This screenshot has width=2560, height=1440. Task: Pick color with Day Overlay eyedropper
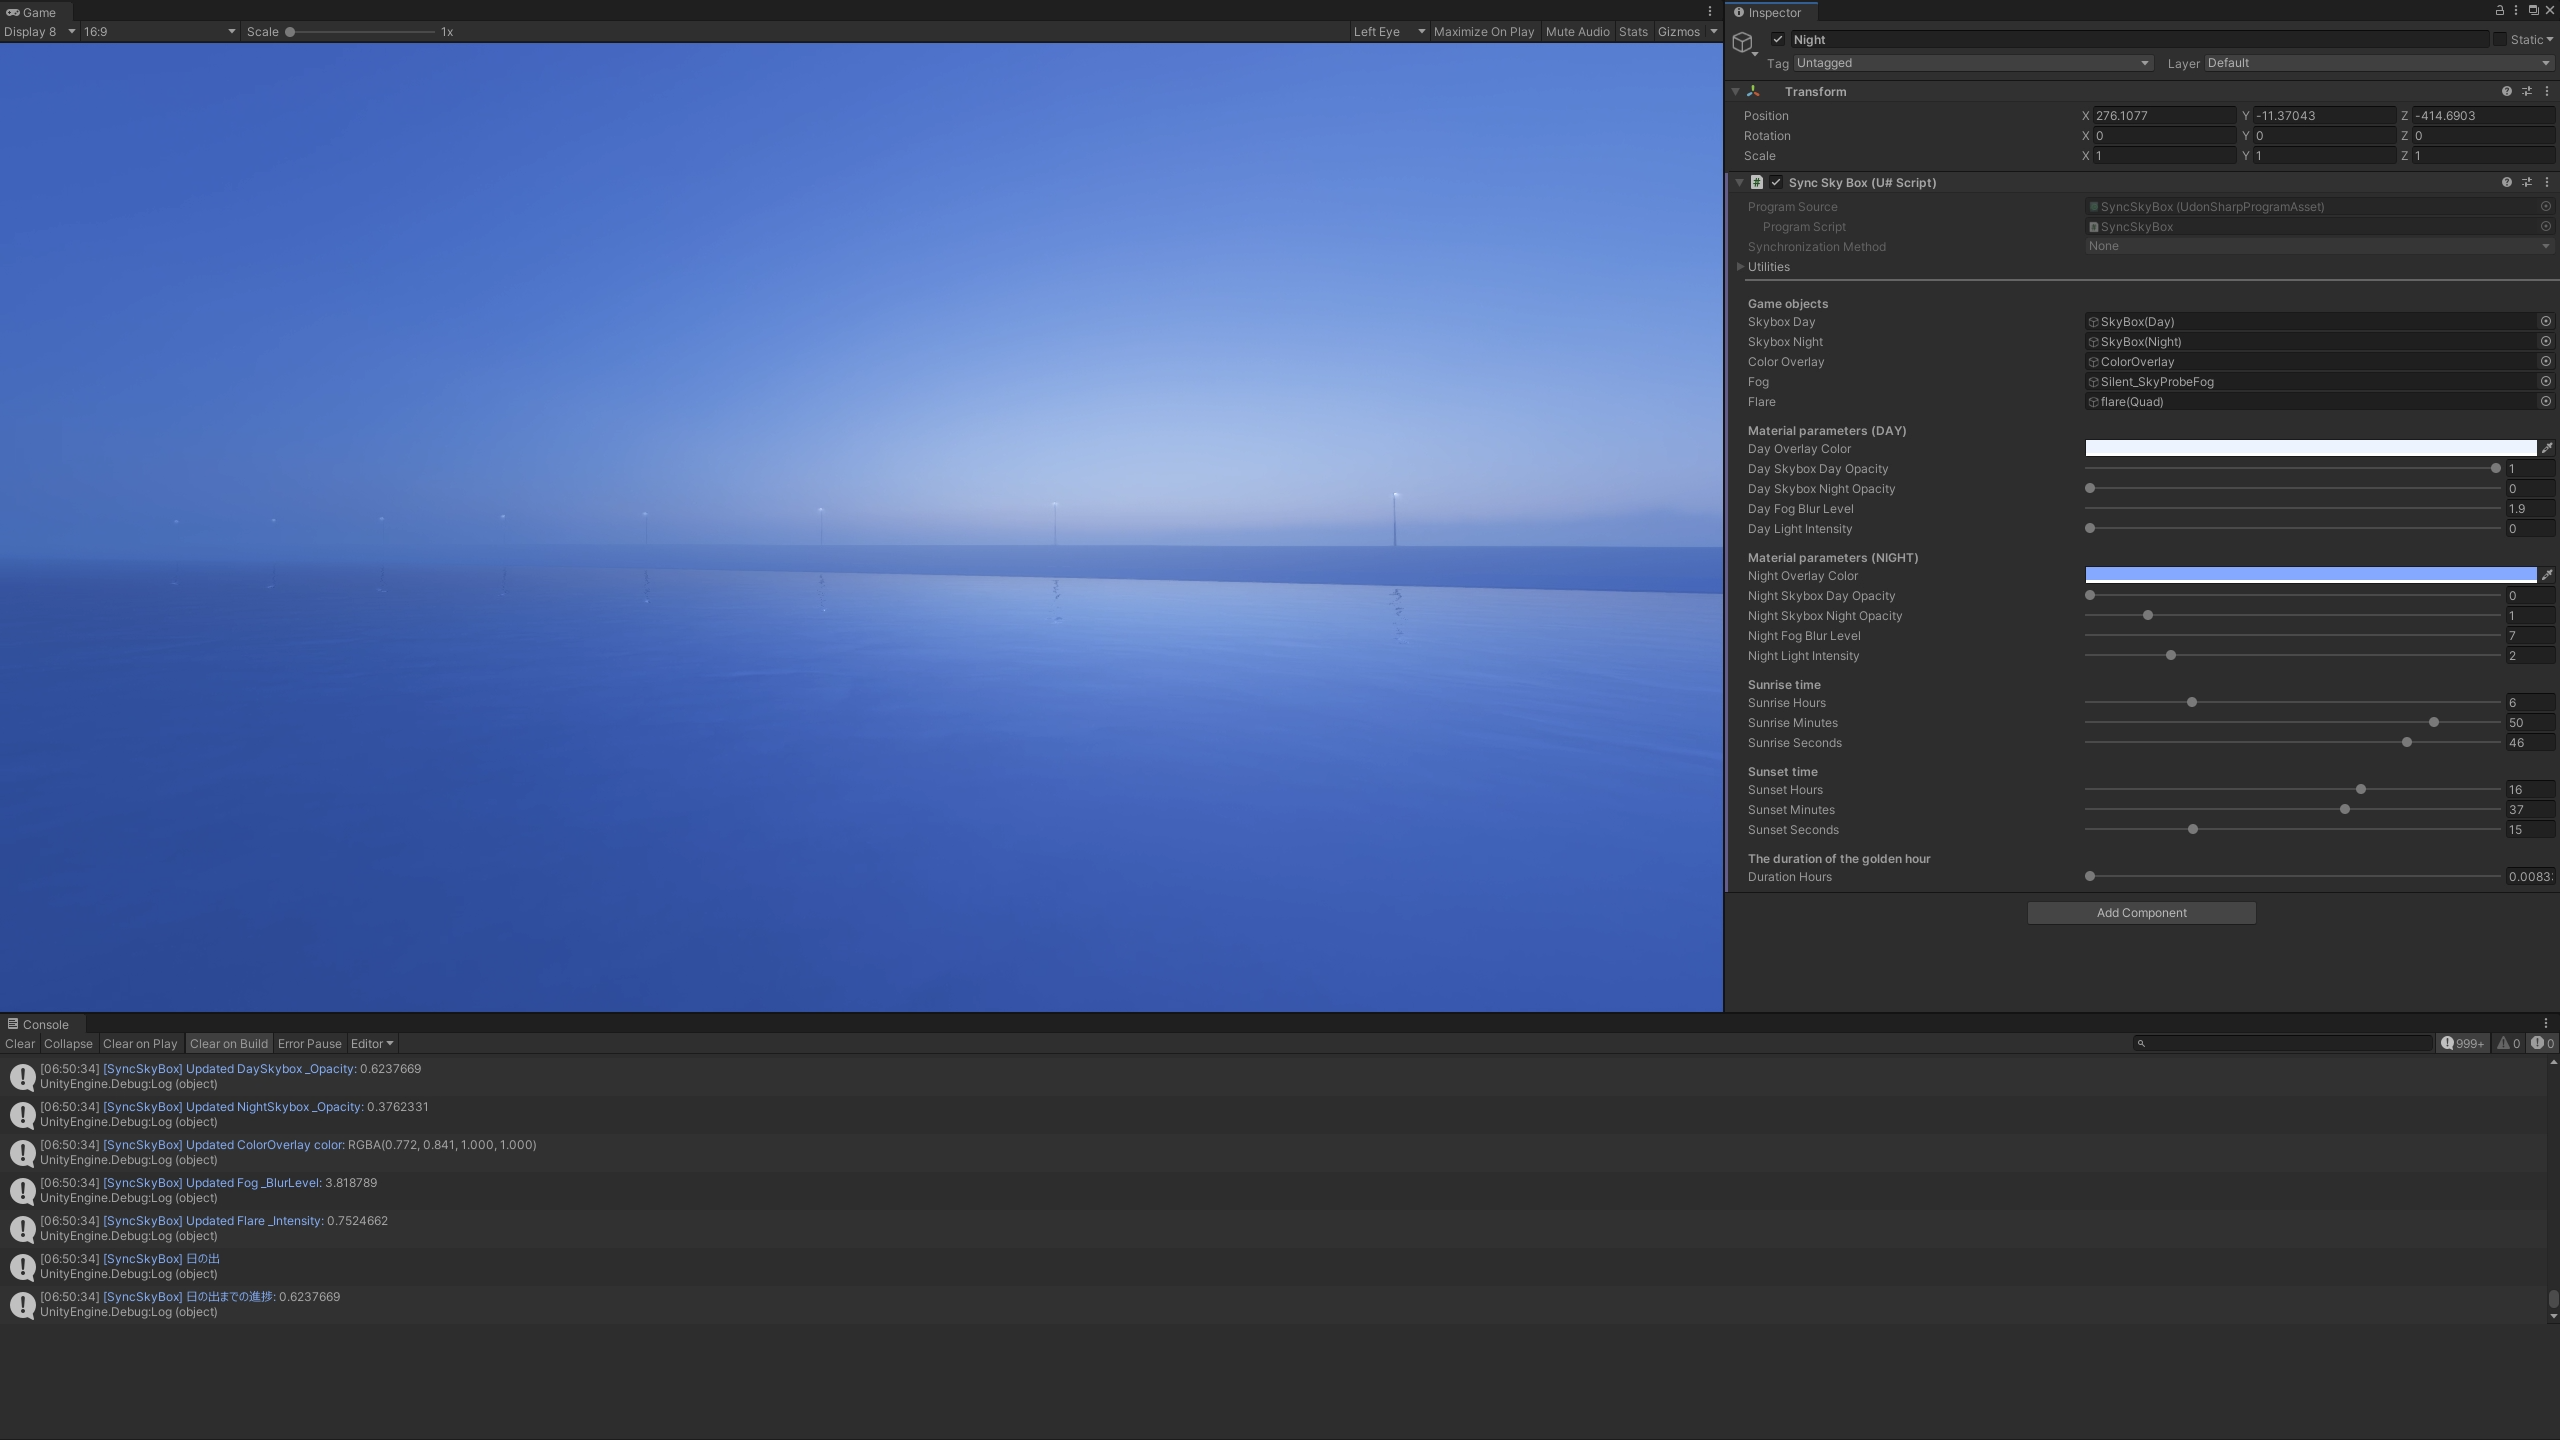coord(2547,448)
